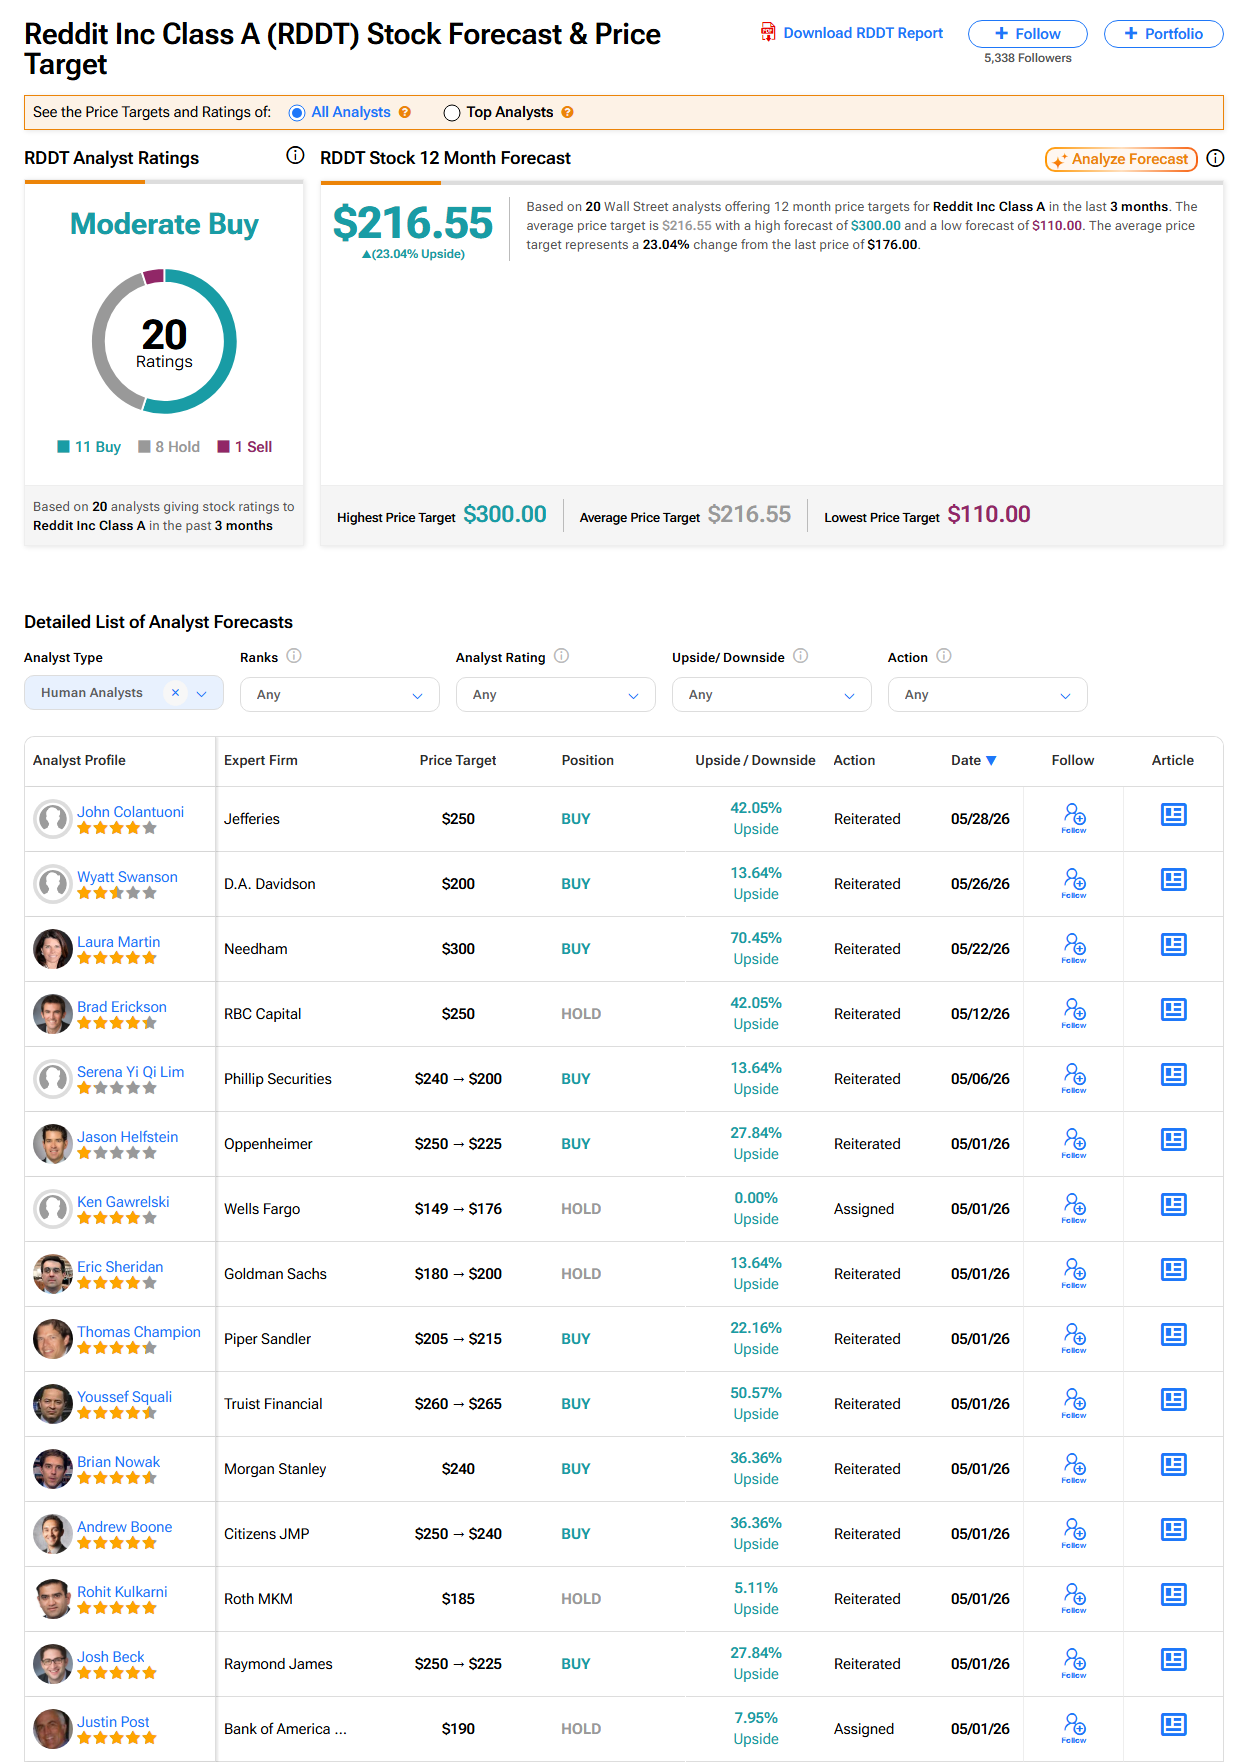
Task: Open article icon for Truist Financial row
Action: point(1173,1400)
